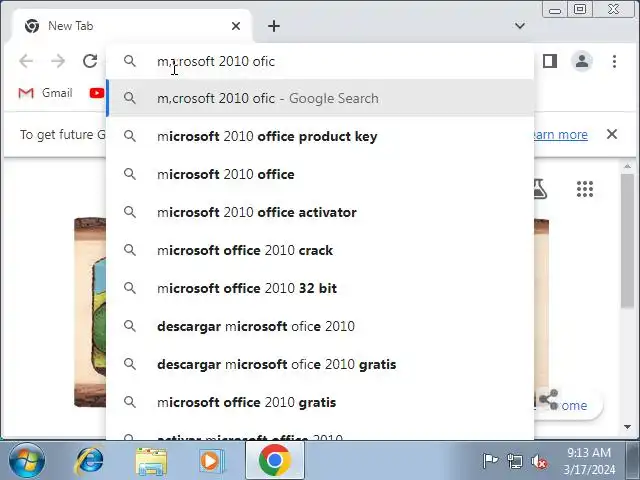Choose suggestion 'microsoft 2010 office activator'
The height and width of the screenshot is (480, 640).
tap(320, 212)
